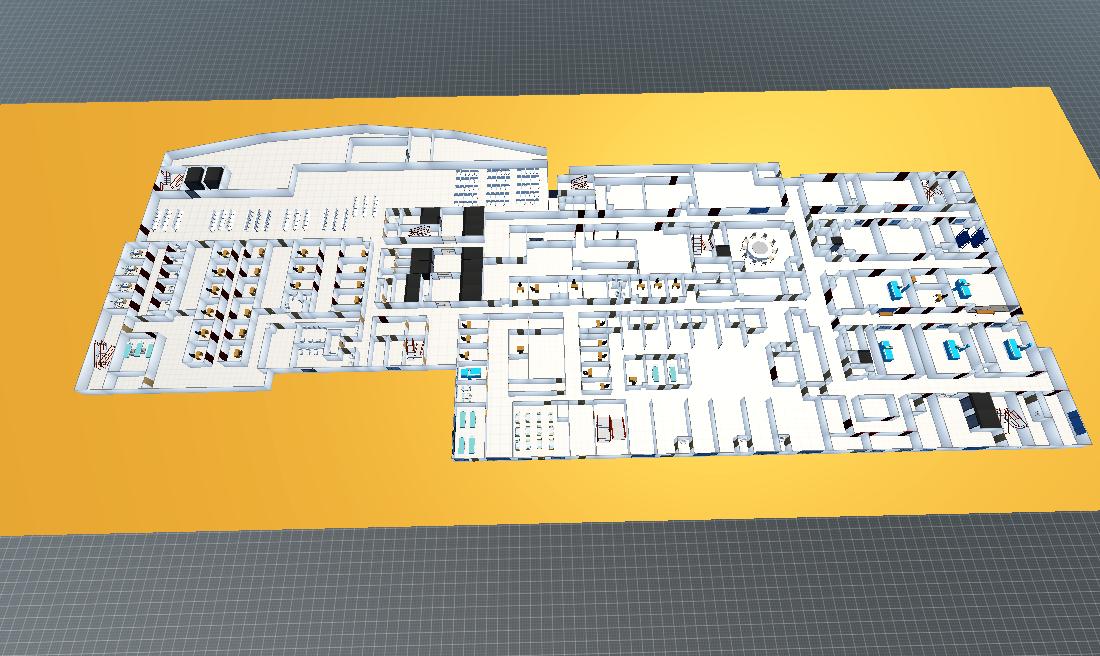Viewport: 1100px width, 656px height.
Task: Pick the light cyan beds in bottom-left room
Action: coord(139,349)
